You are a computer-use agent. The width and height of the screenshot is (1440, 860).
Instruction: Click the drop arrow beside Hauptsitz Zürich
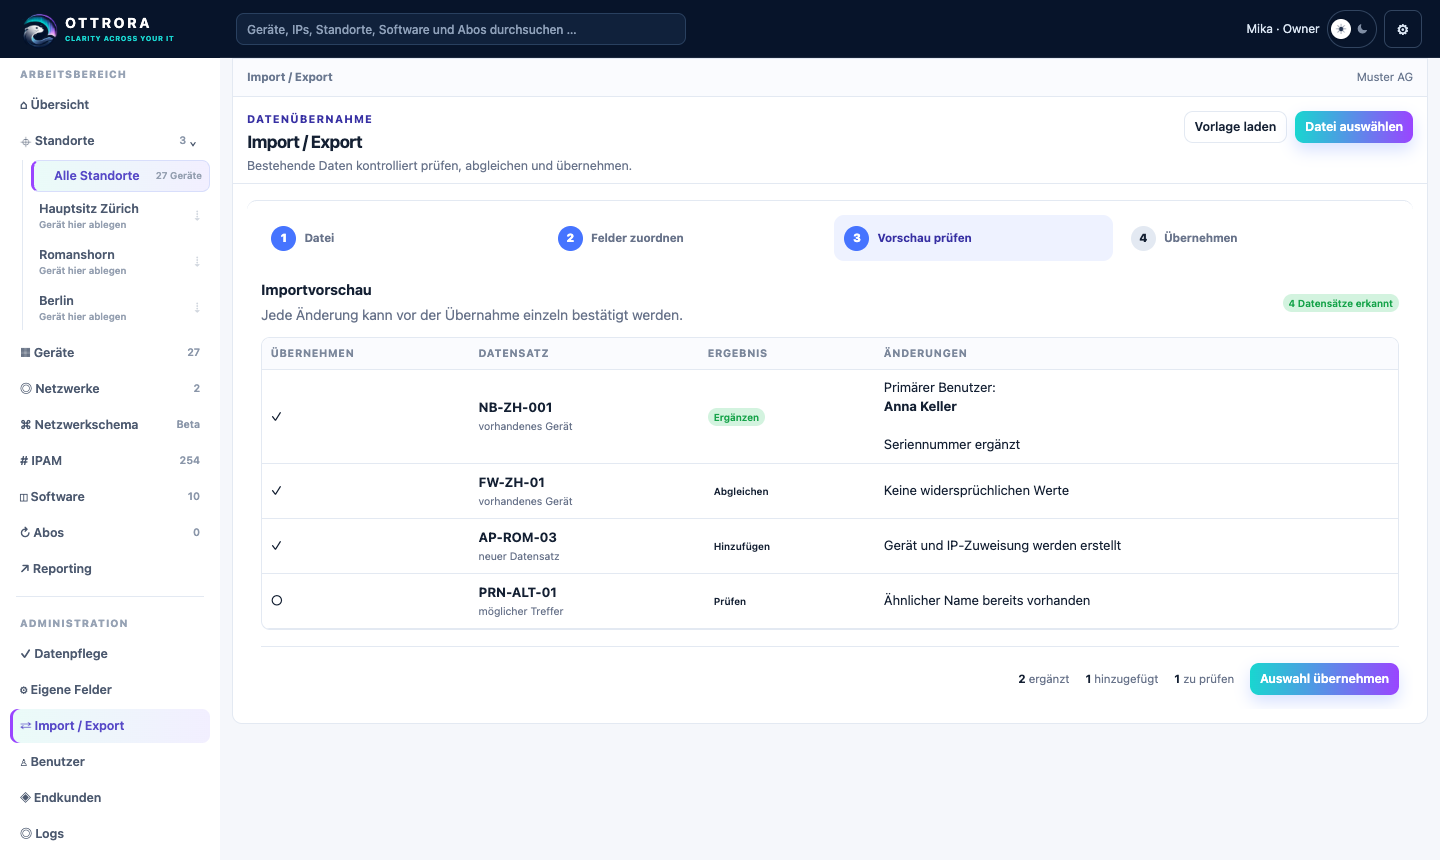(197, 215)
